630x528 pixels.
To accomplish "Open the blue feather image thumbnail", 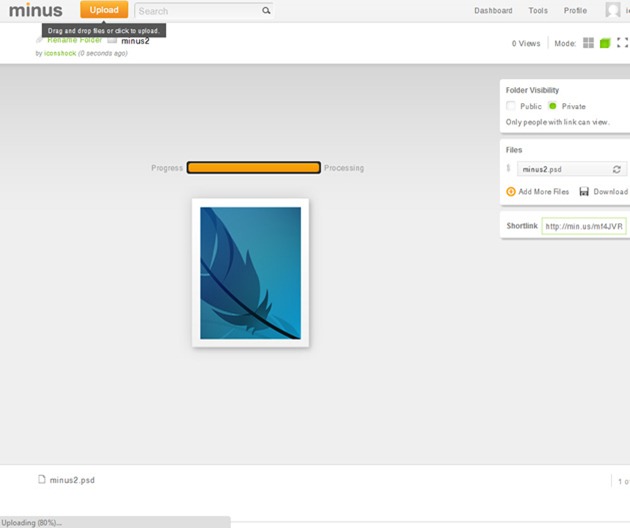I will coord(250,272).
